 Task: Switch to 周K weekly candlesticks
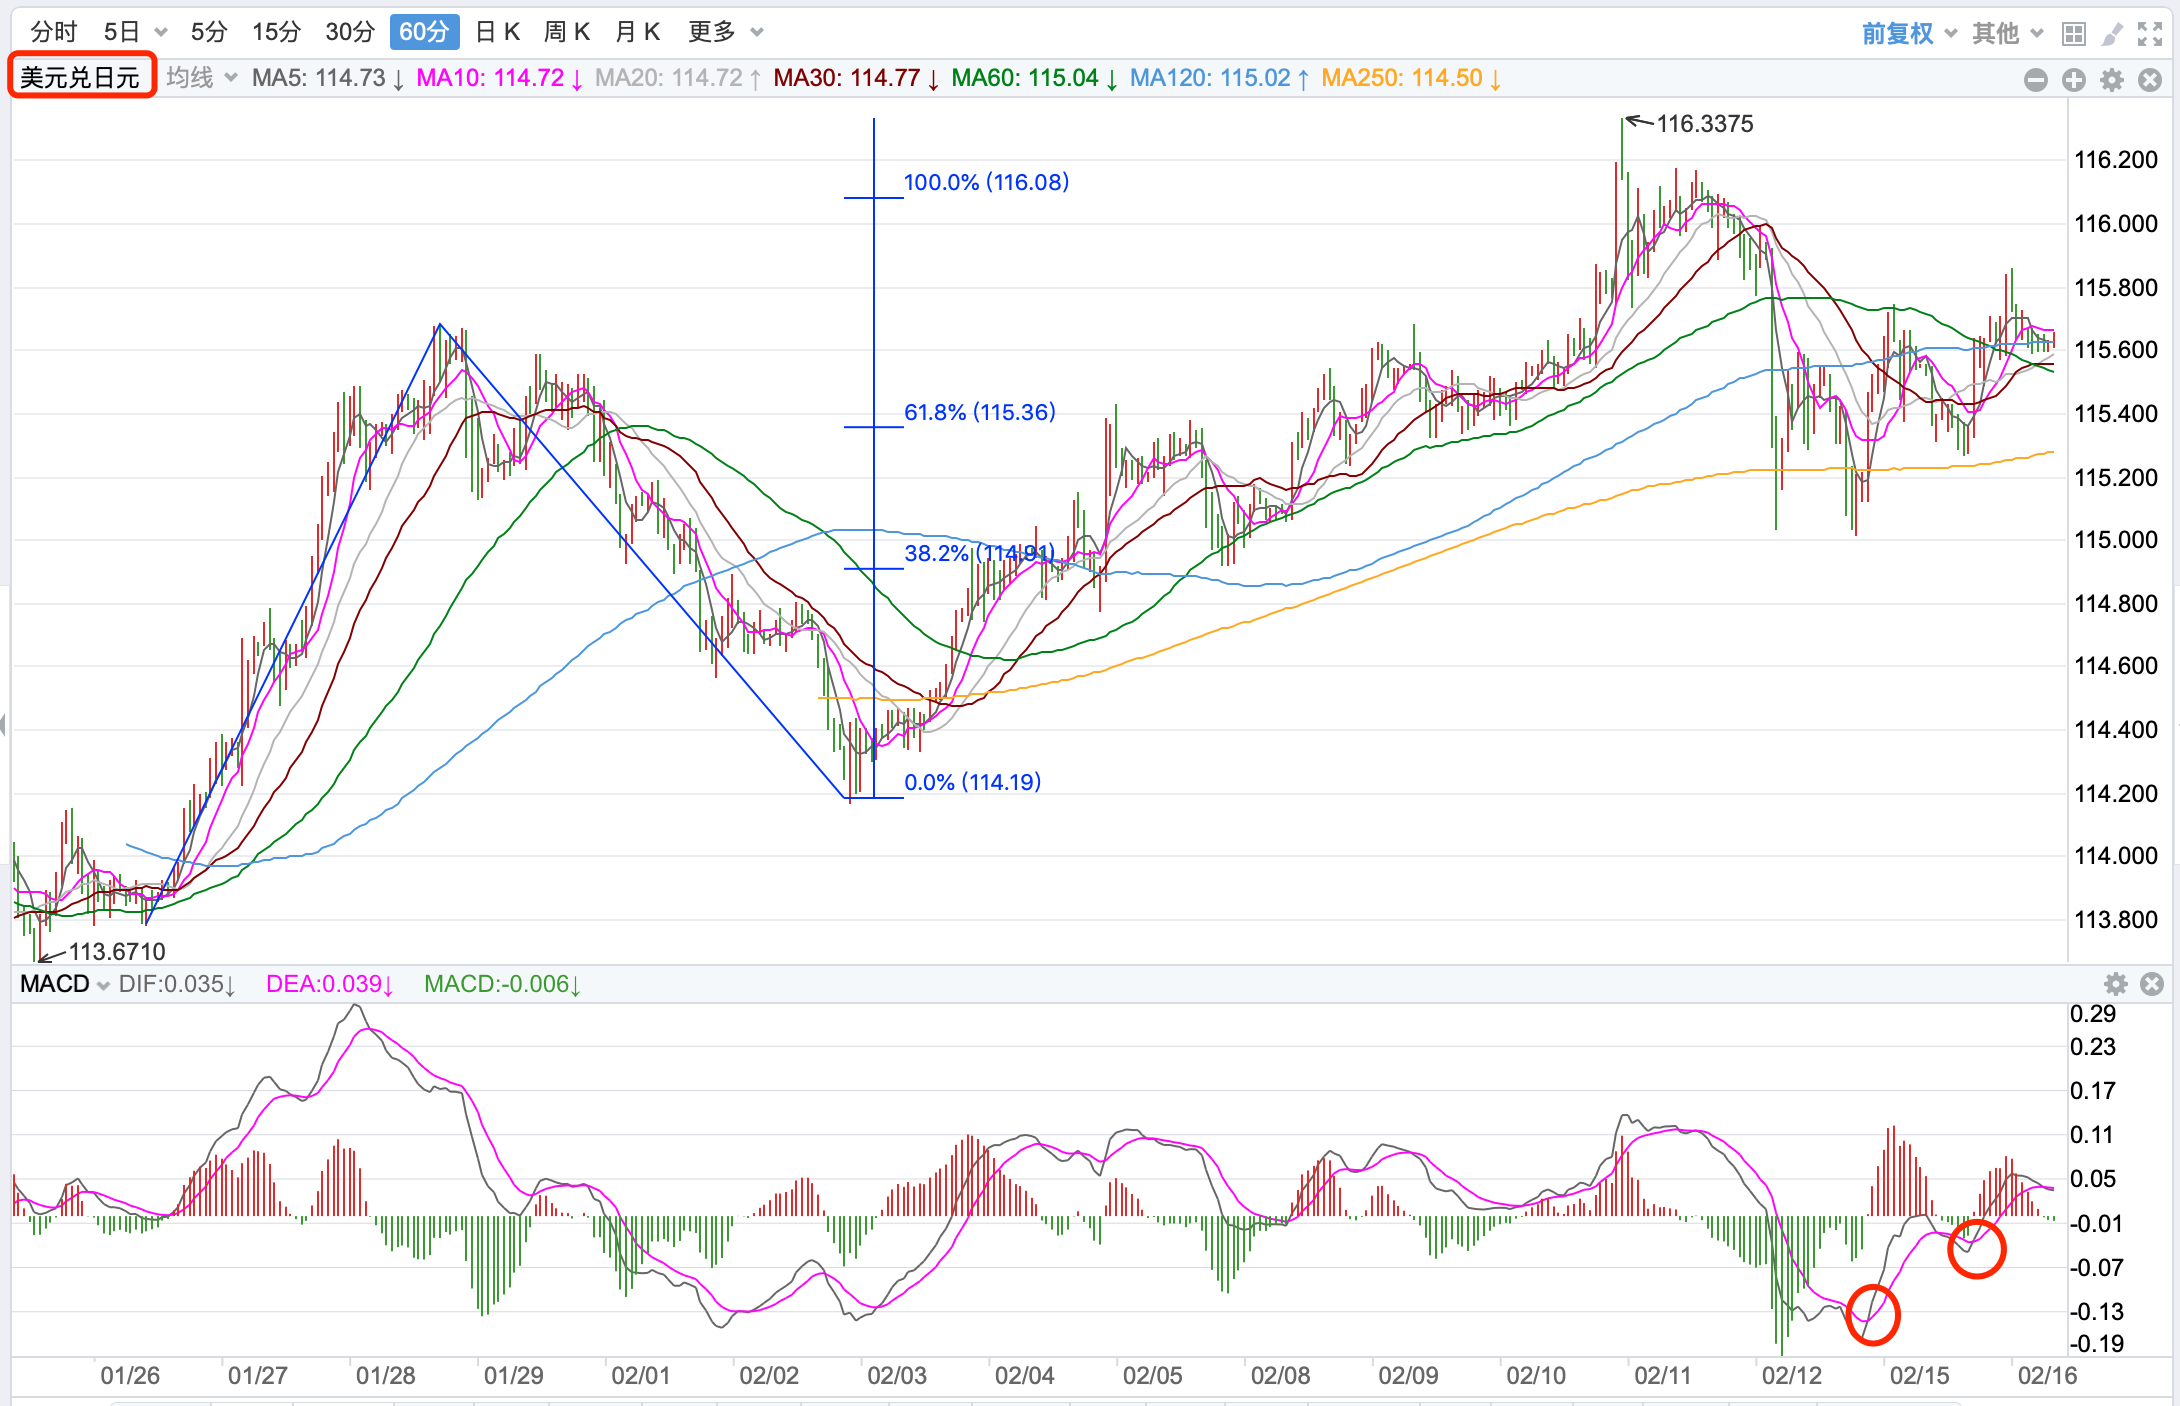(x=567, y=32)
